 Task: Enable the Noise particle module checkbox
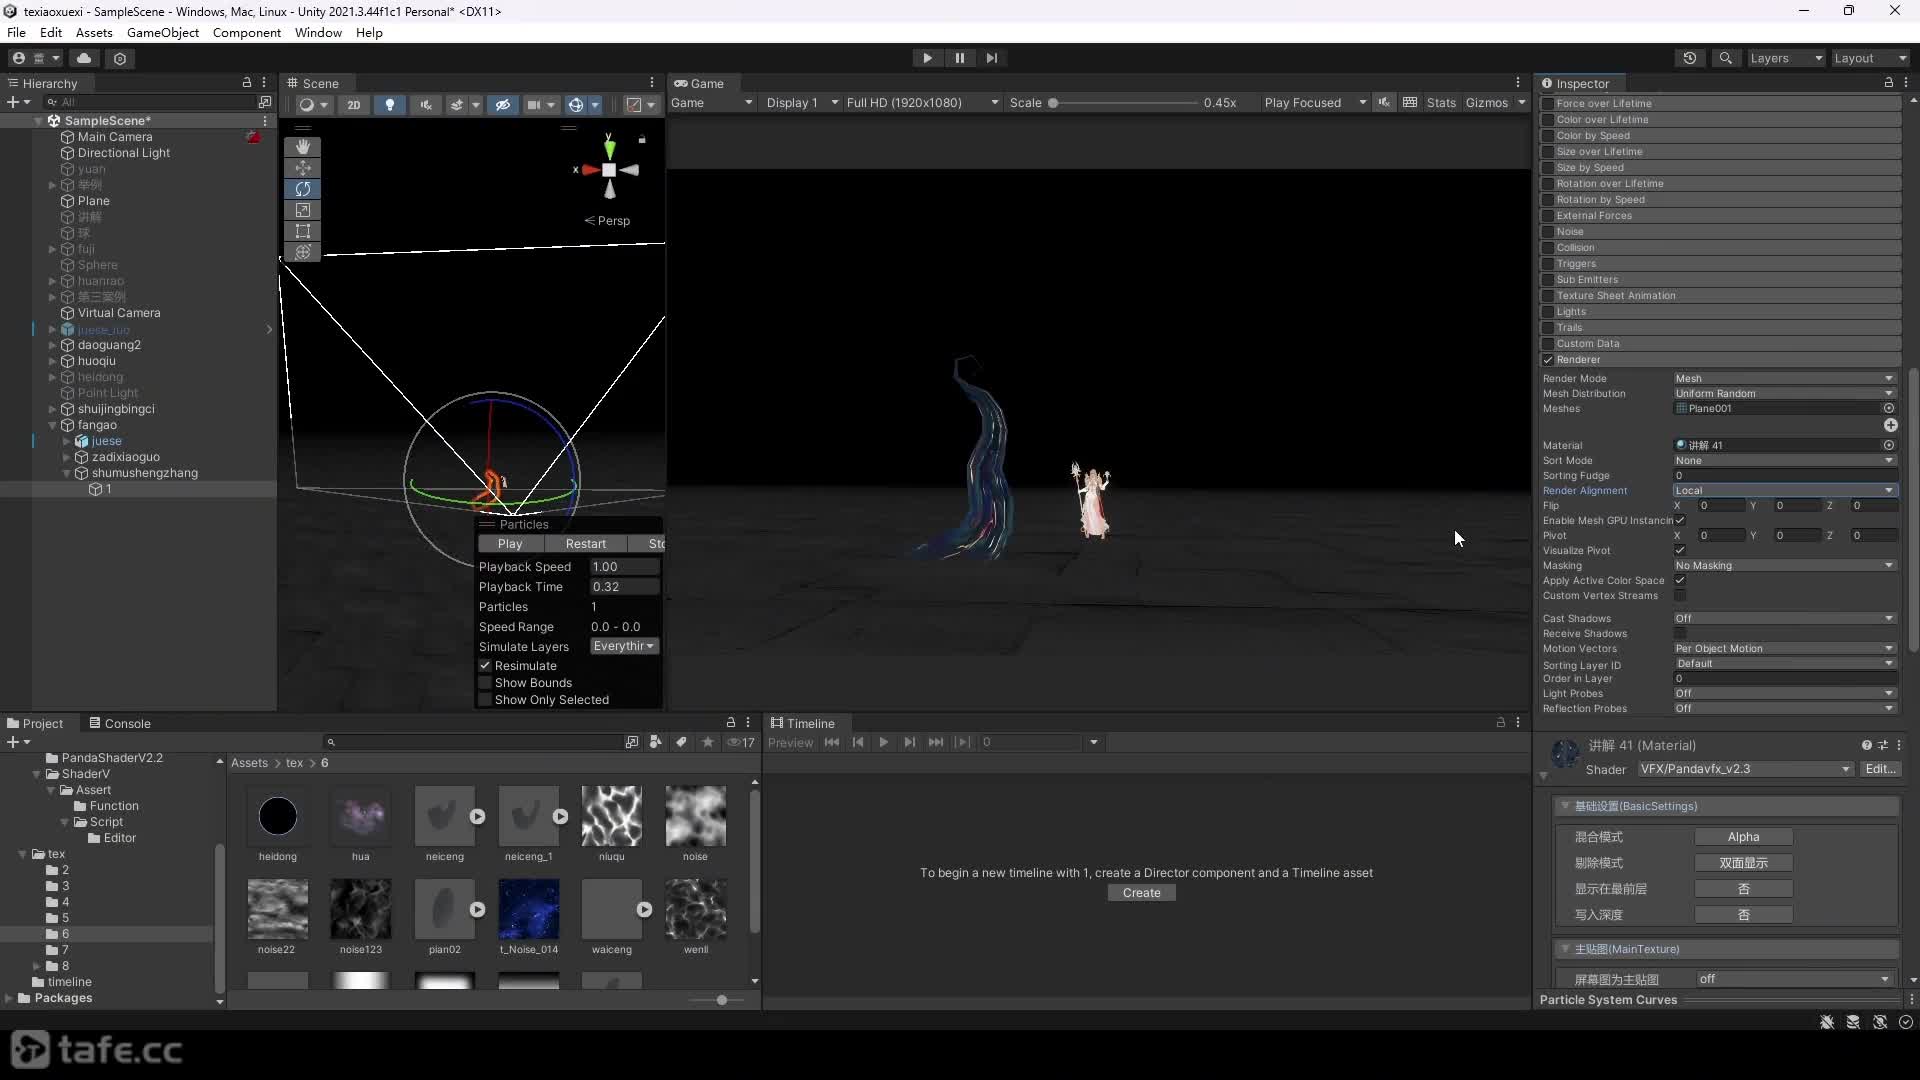tap(1548, 232)
